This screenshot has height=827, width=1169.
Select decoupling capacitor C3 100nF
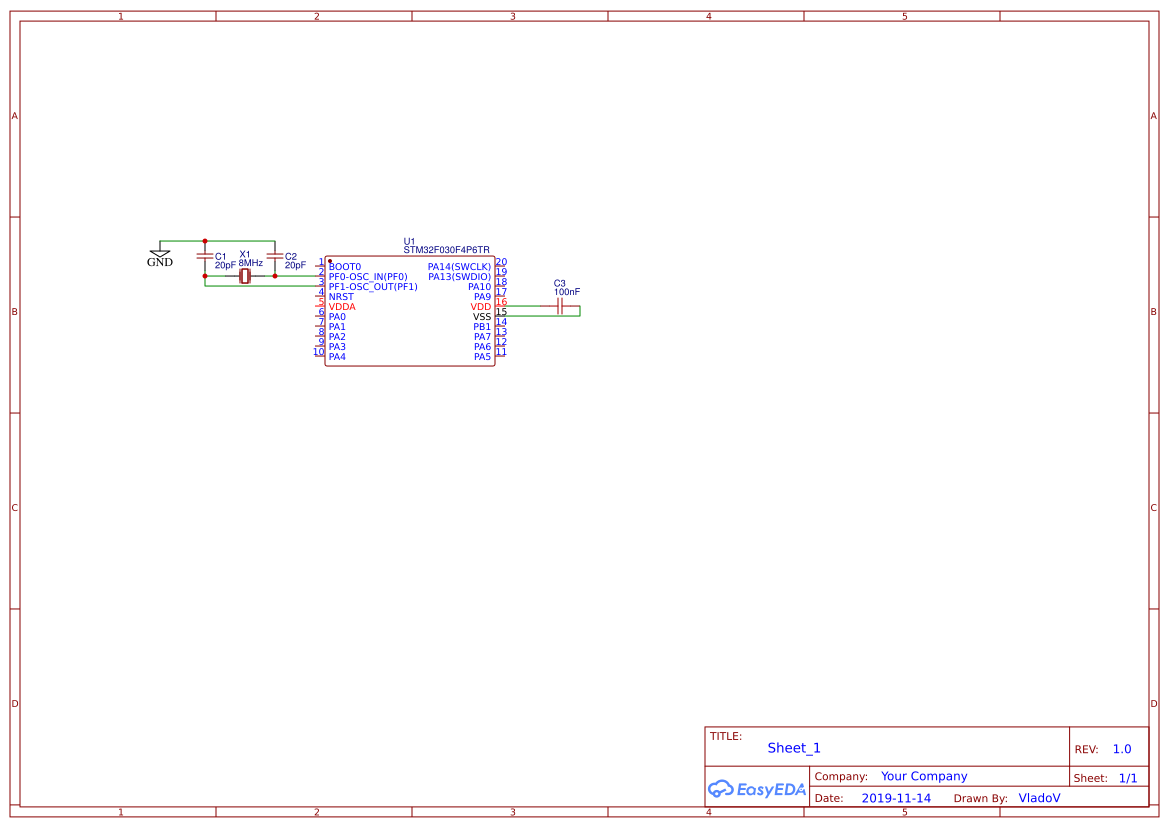pyautogui.click(x=558, y=306)
